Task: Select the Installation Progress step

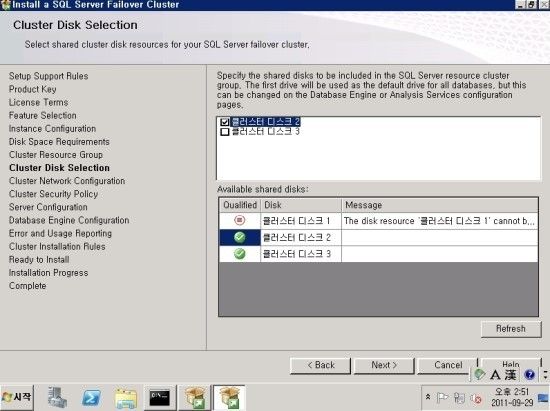Action: [48, 273]
